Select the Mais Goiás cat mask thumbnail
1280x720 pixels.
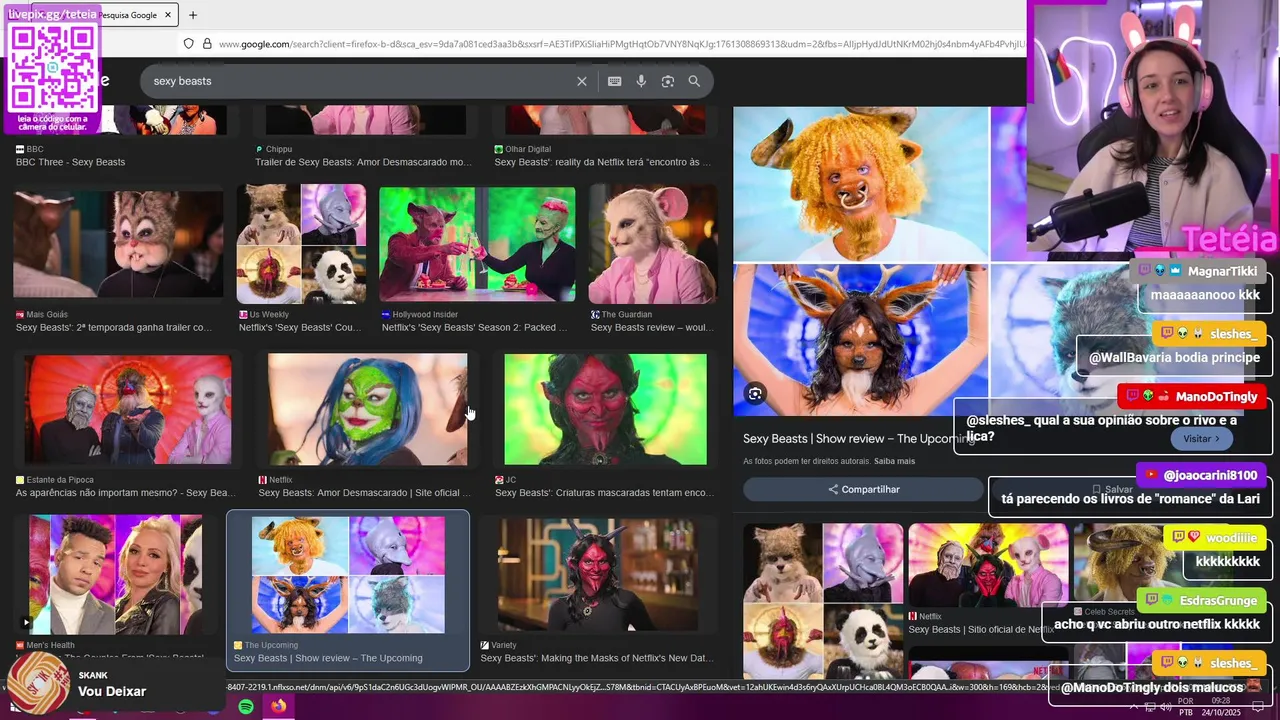[x=119, y=244]
